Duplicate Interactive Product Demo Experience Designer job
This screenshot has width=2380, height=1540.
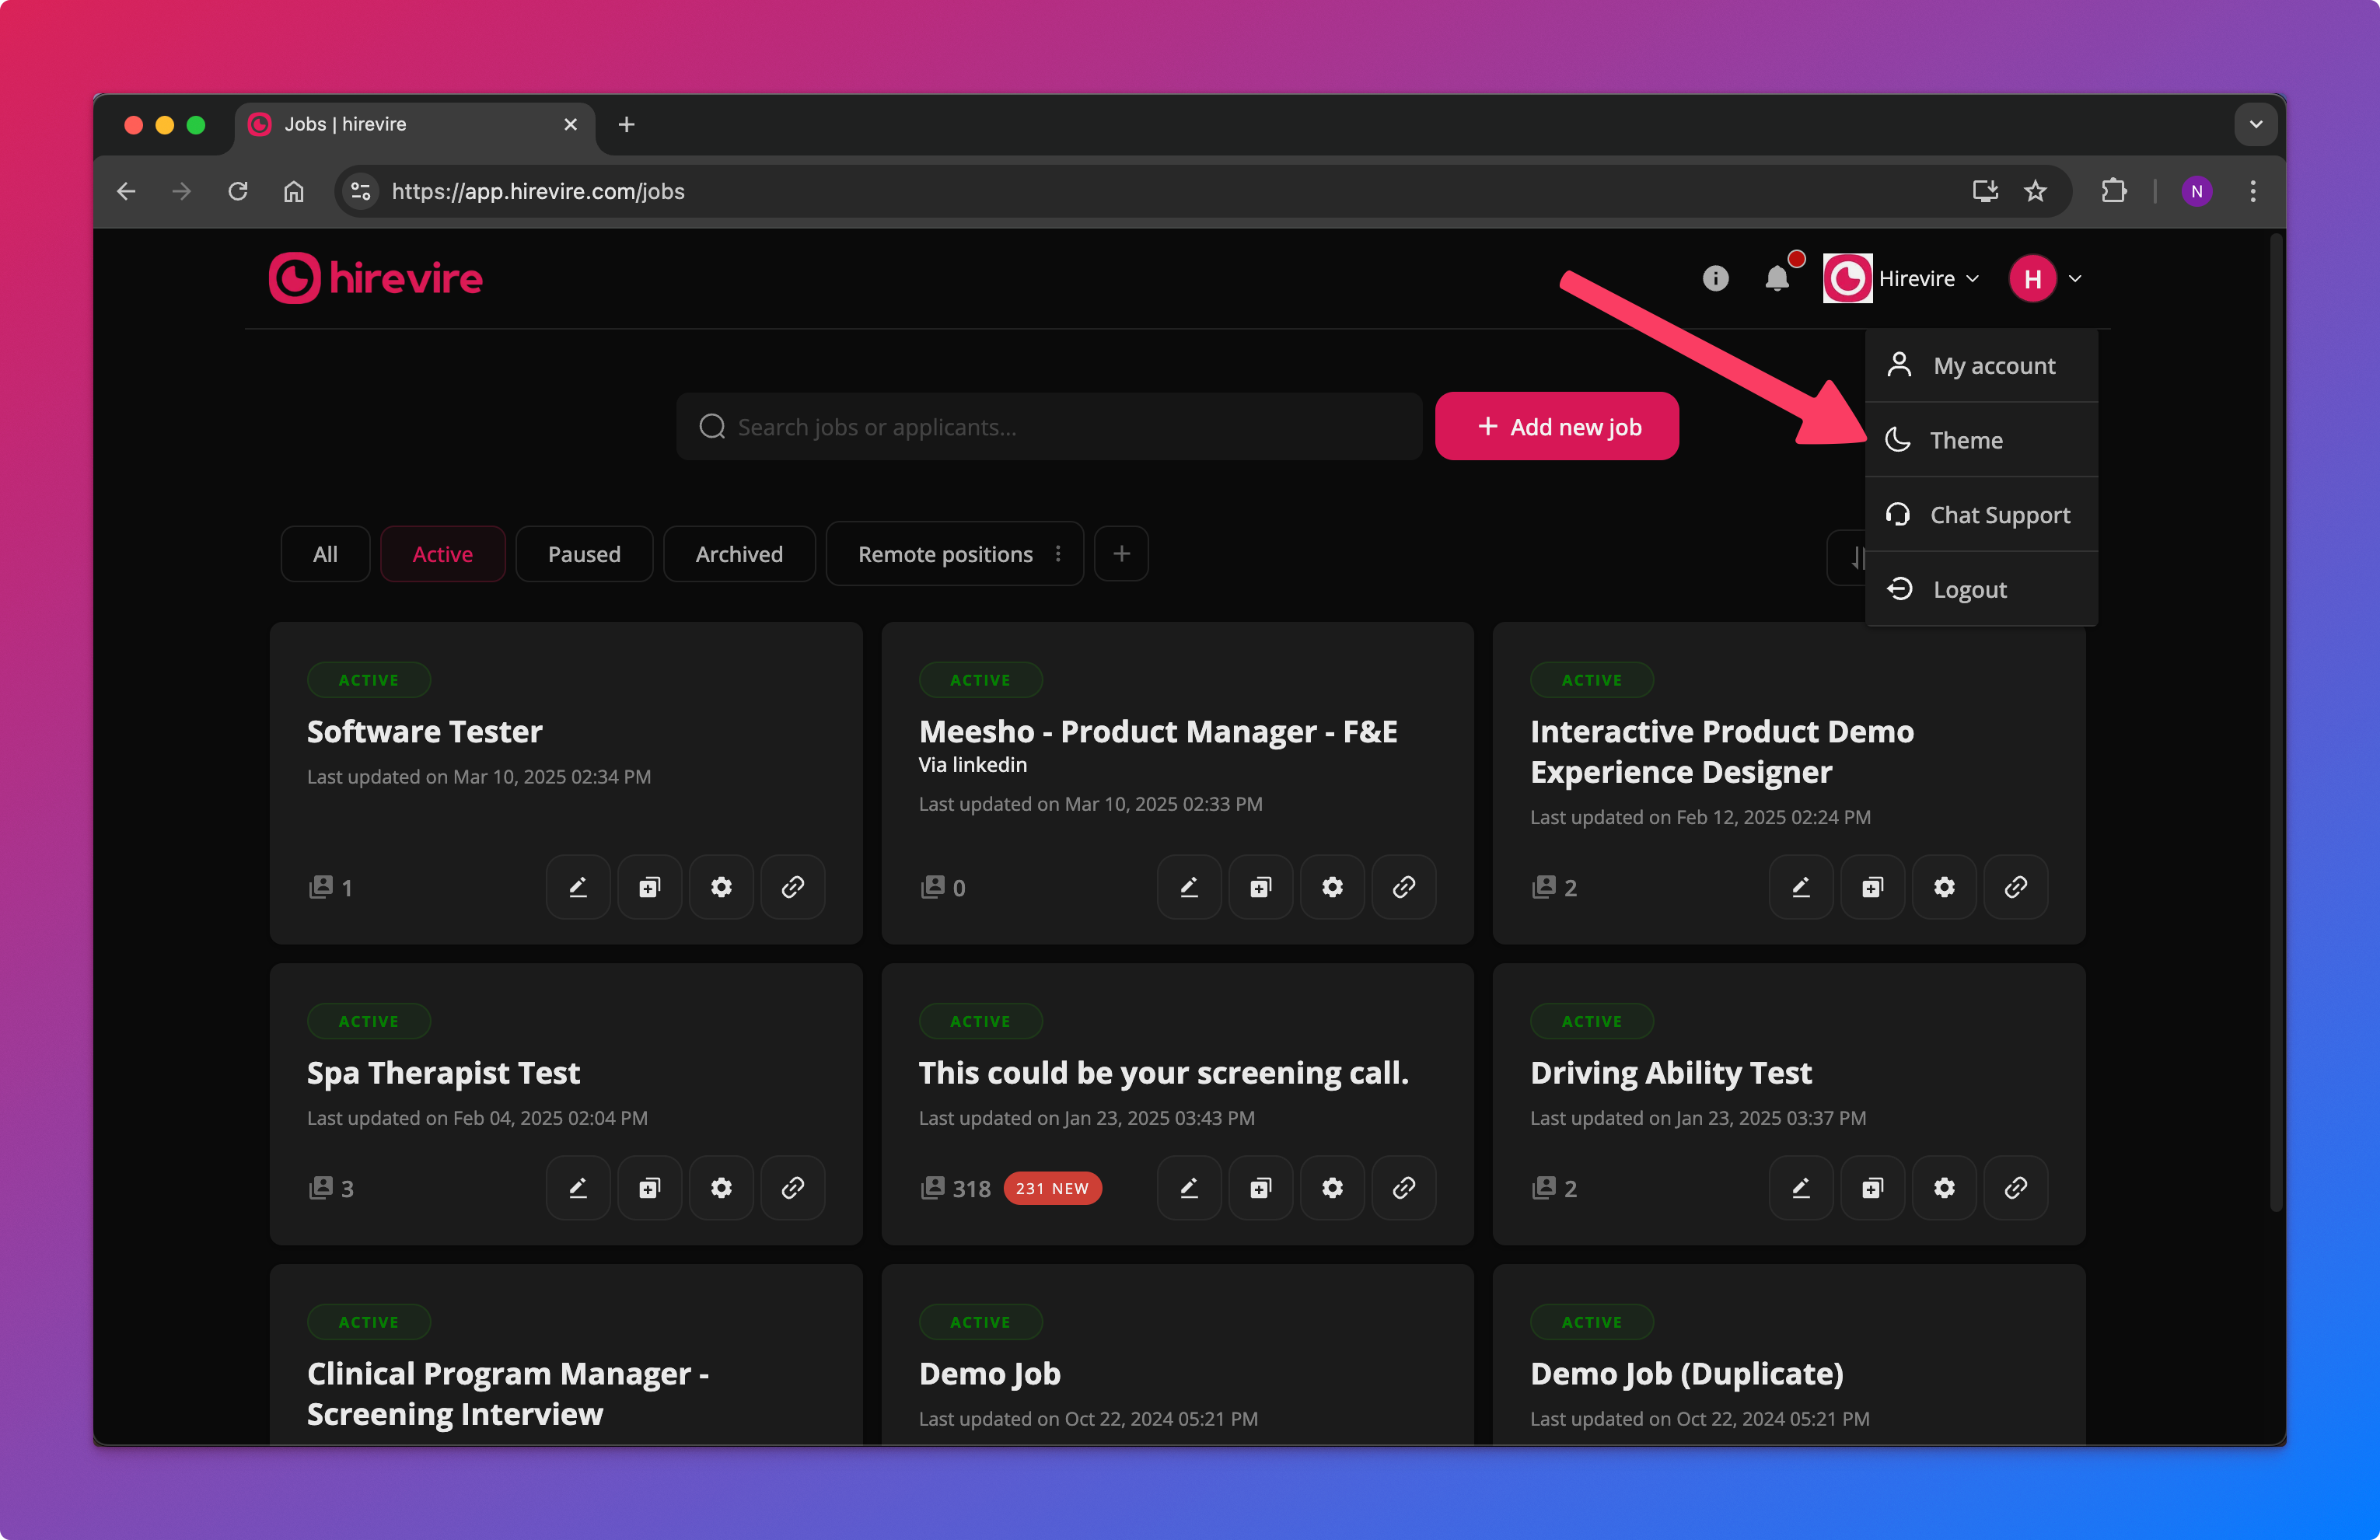[1872, 887]
